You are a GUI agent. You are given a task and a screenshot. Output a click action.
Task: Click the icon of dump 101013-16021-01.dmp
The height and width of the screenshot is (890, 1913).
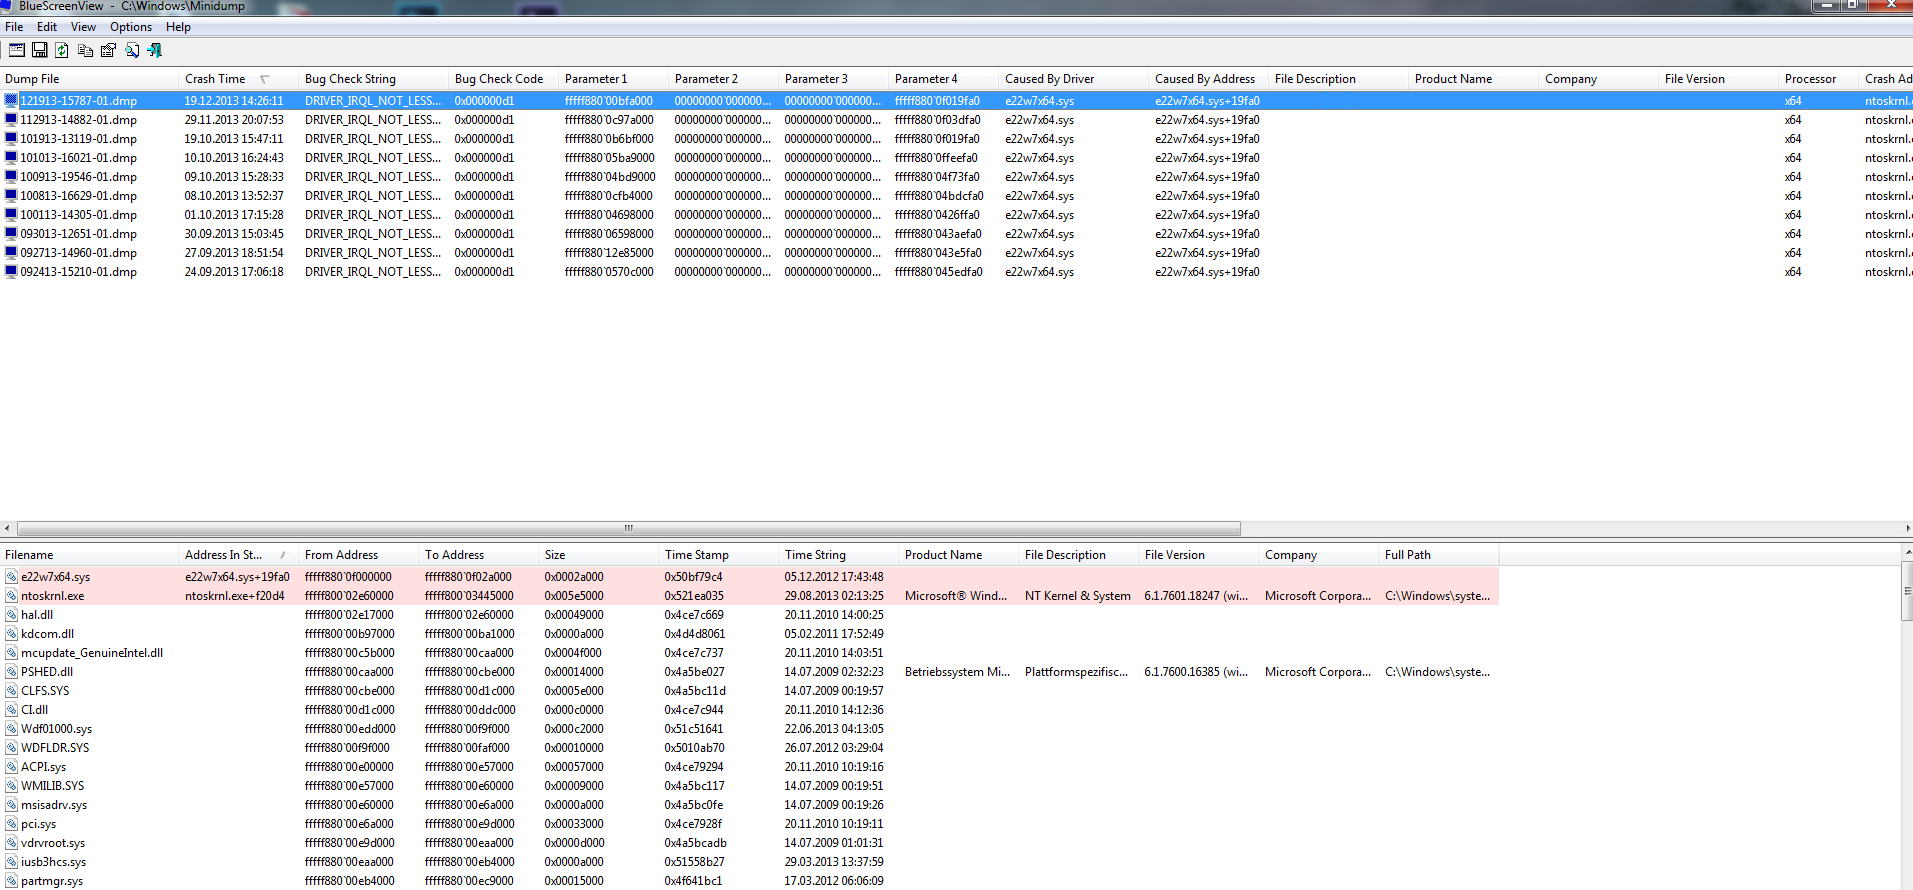click(x=11, y=158)
